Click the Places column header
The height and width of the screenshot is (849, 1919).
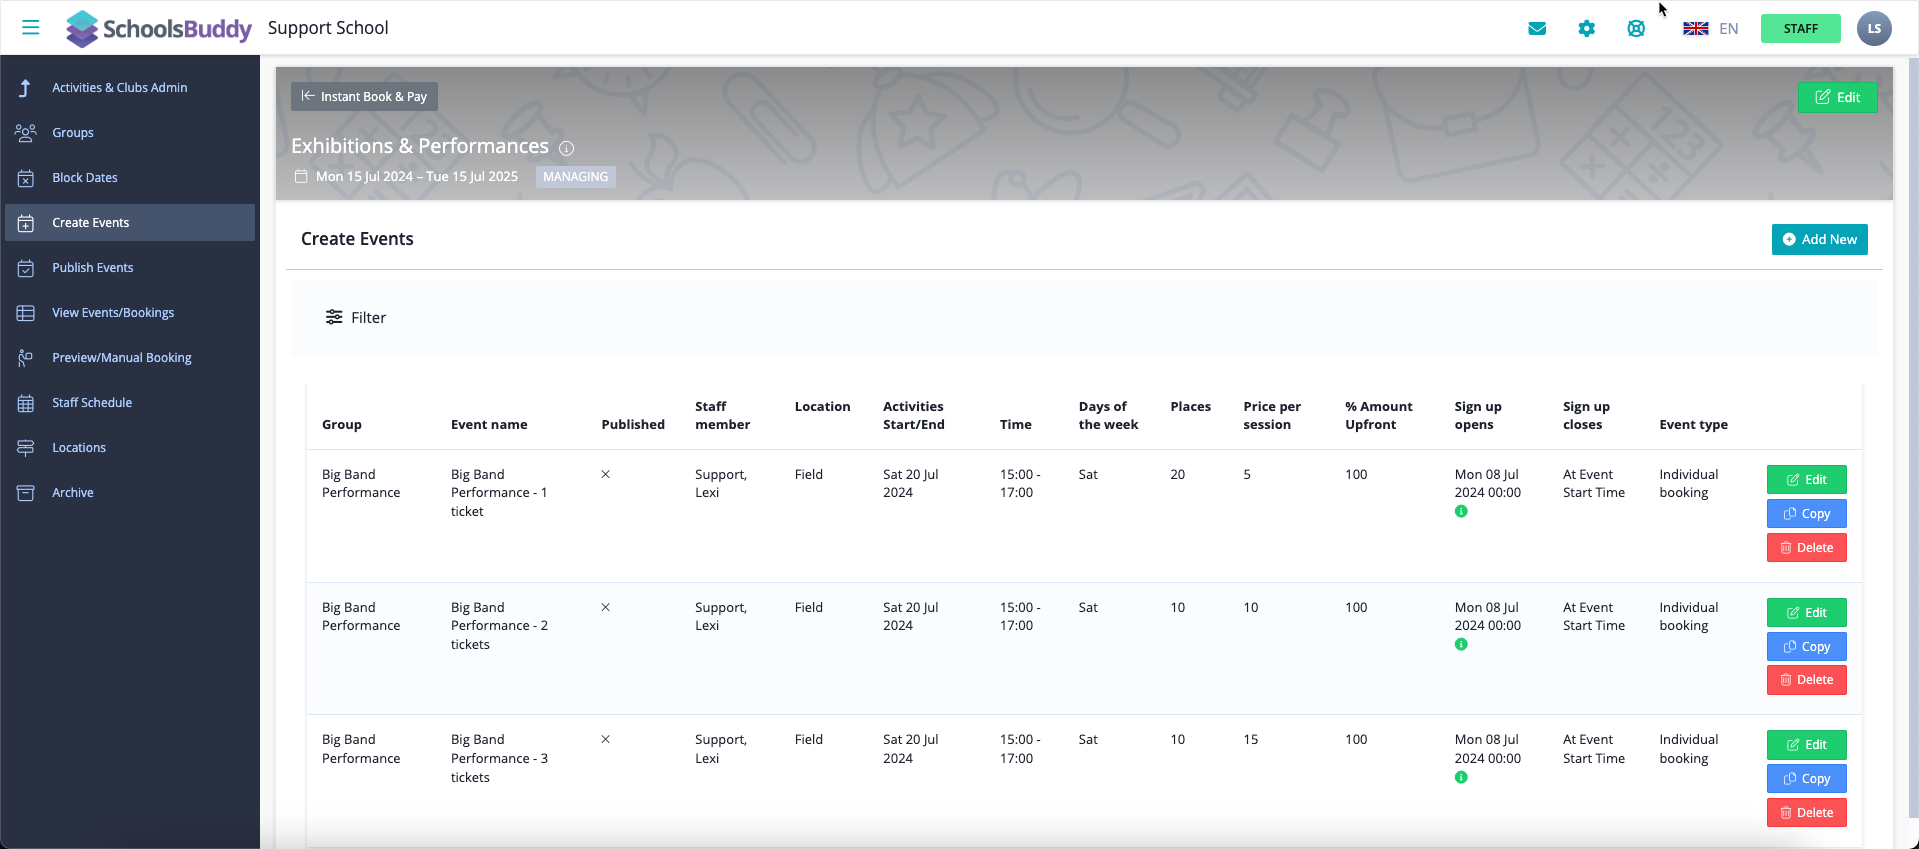point(1190,406)
